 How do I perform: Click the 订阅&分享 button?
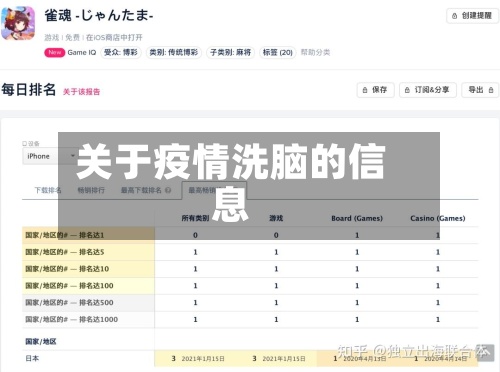(x=428, y=90)
